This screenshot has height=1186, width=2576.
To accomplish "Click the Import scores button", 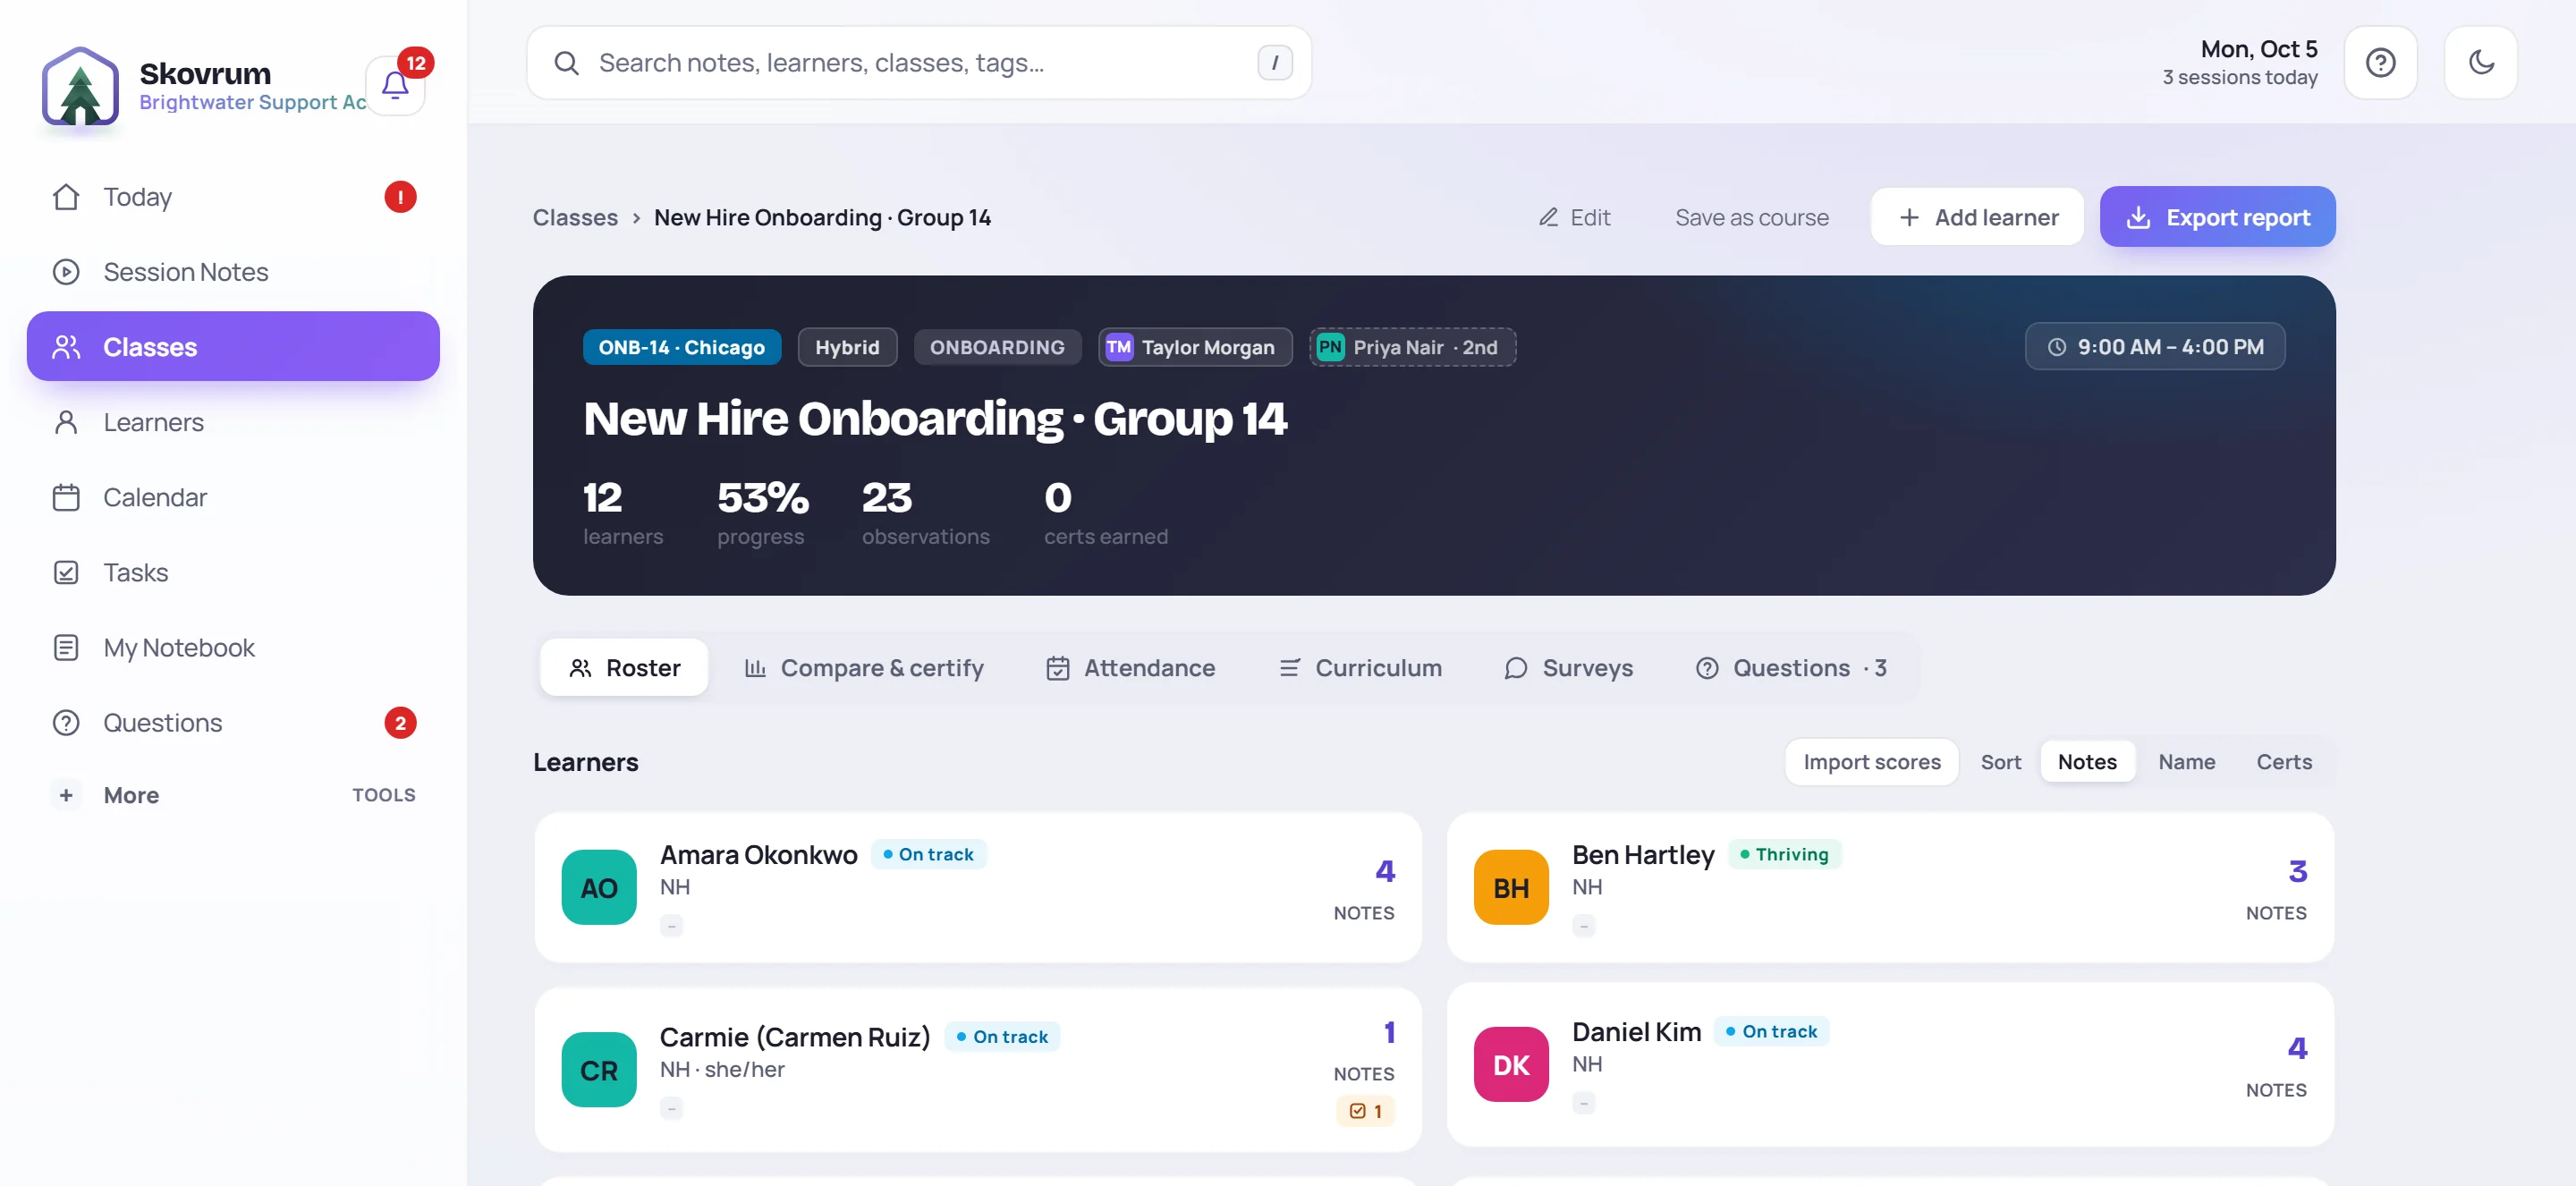I will tap(1871, 762).
